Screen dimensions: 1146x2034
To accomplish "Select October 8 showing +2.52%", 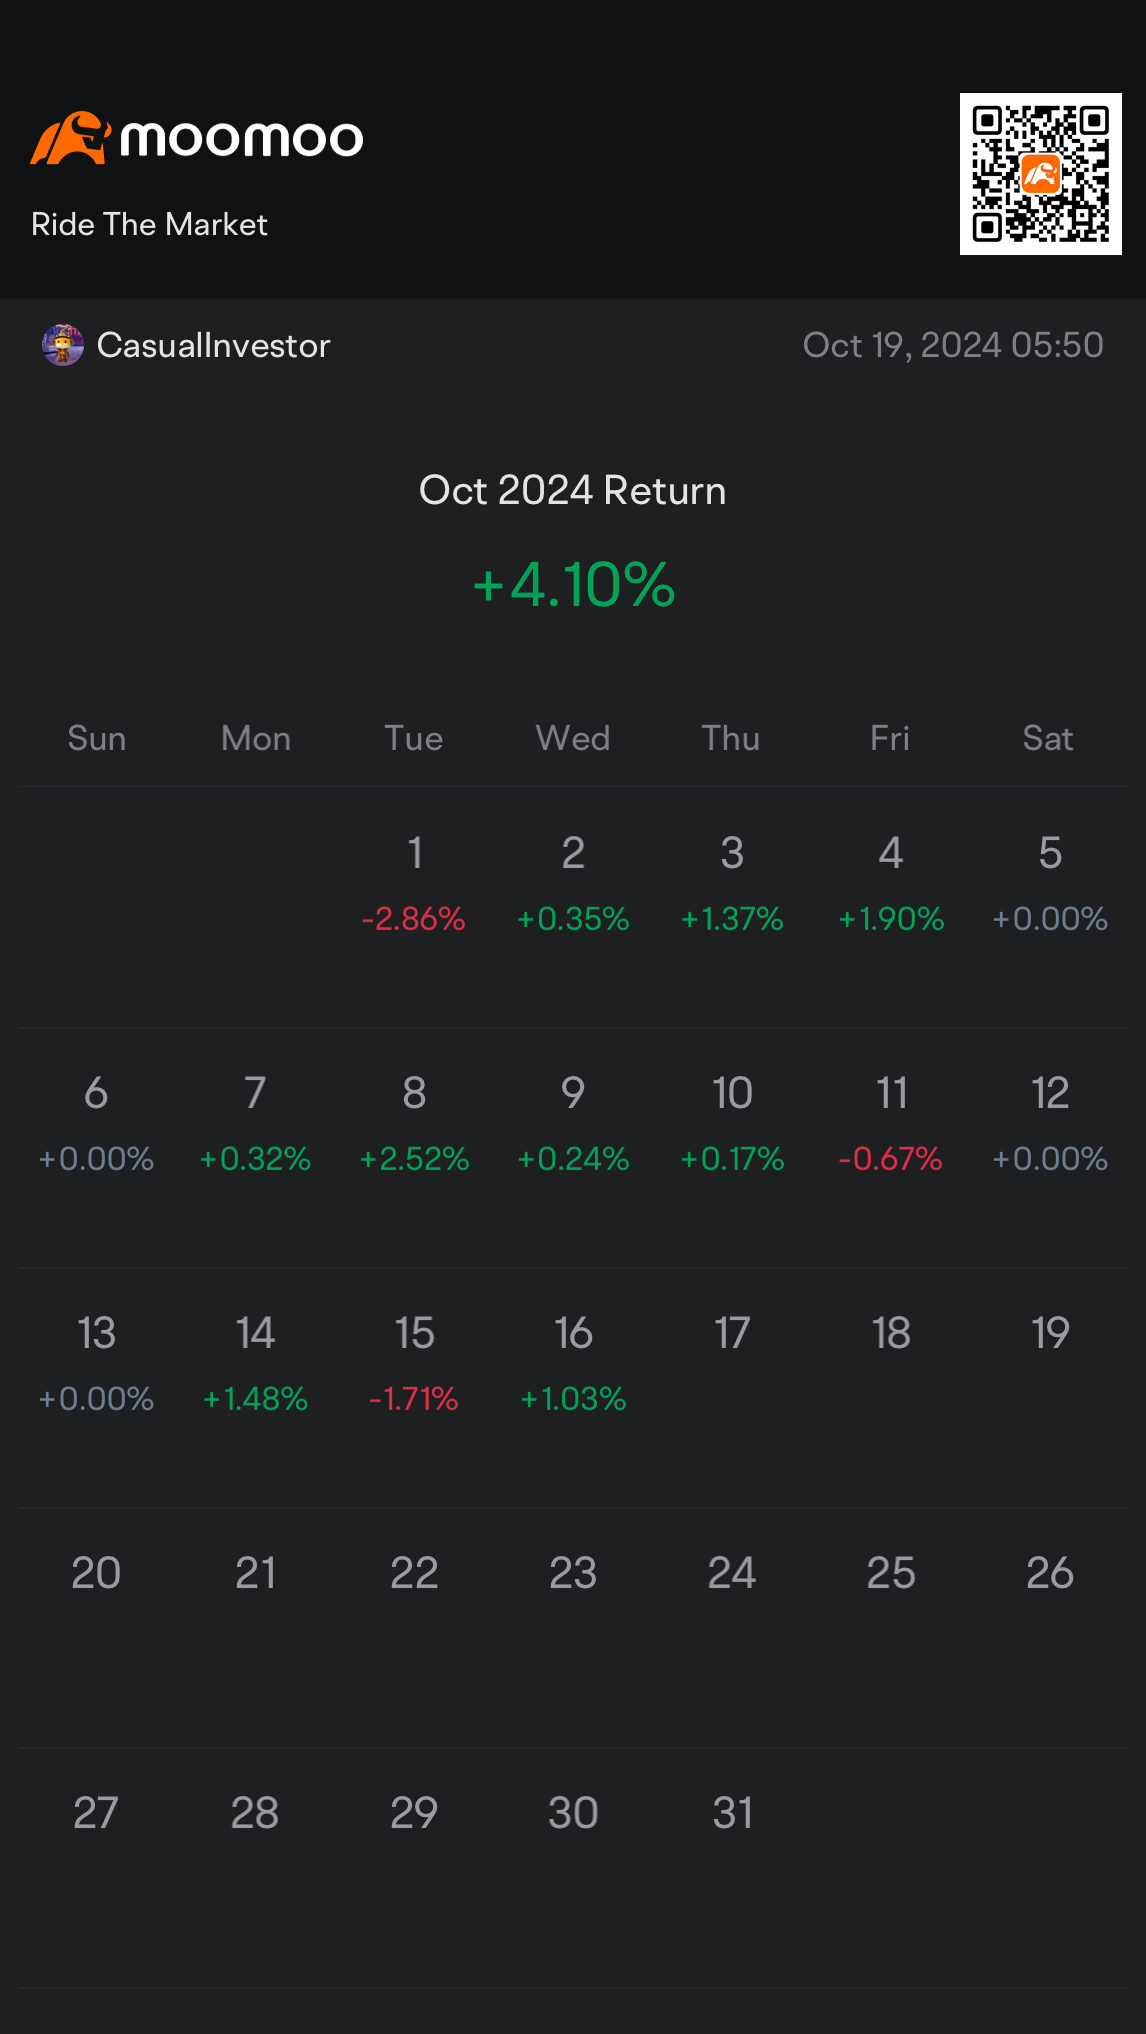I will [x=414, y=1124].
